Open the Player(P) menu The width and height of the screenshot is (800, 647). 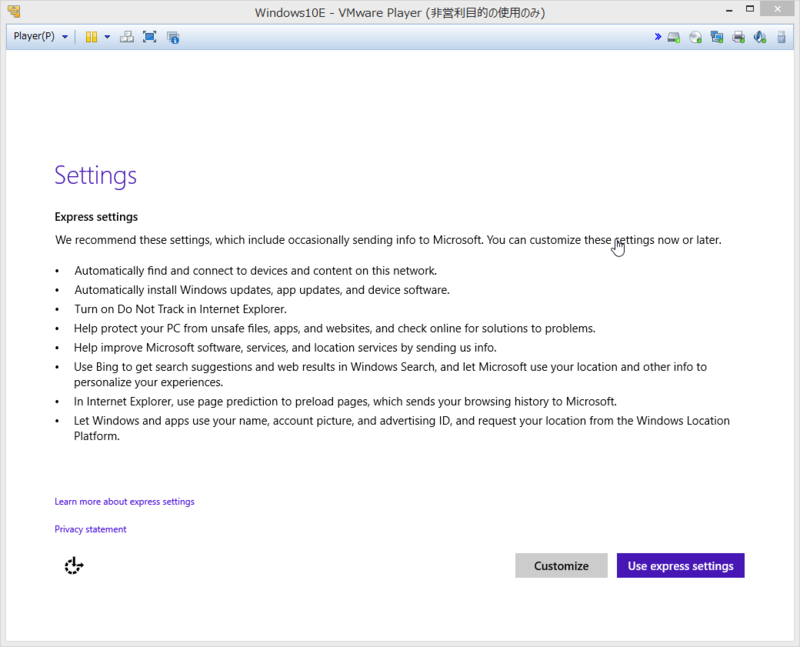pyautogui.click(x=40, y=36)
